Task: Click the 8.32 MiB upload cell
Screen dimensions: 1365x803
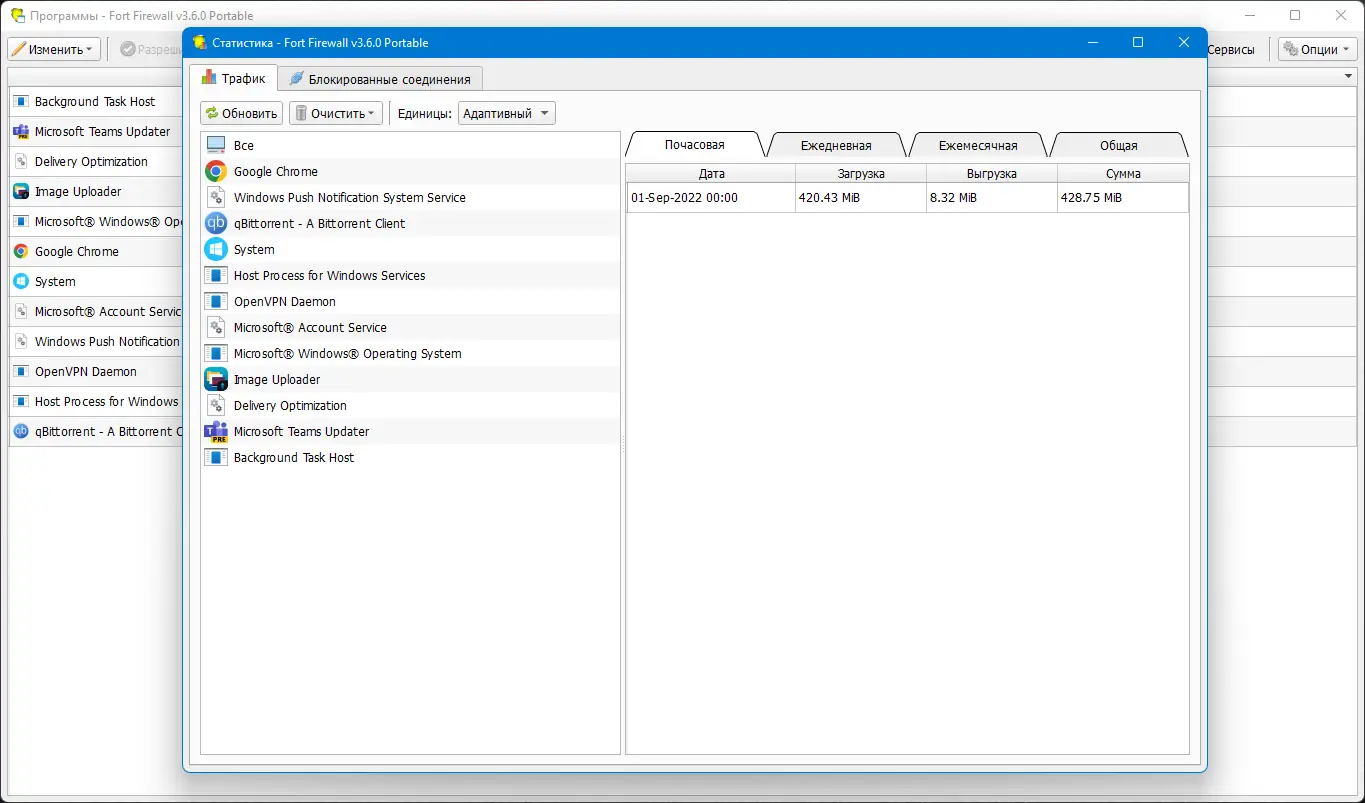Action: pyautogui.click(x=992, y=198)
